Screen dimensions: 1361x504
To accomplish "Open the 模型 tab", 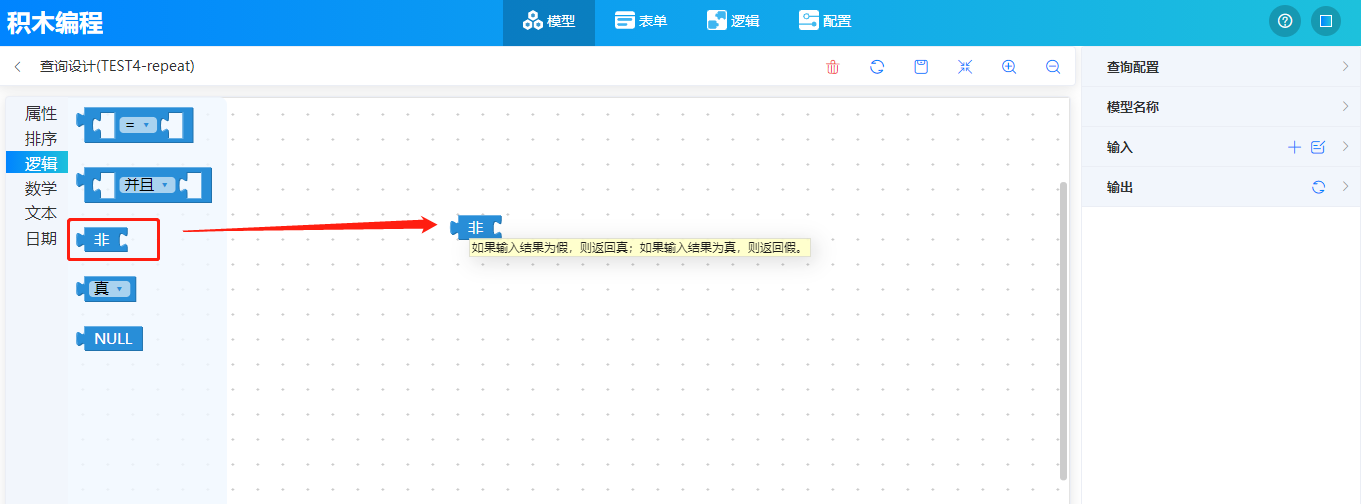I will point(549,21).
